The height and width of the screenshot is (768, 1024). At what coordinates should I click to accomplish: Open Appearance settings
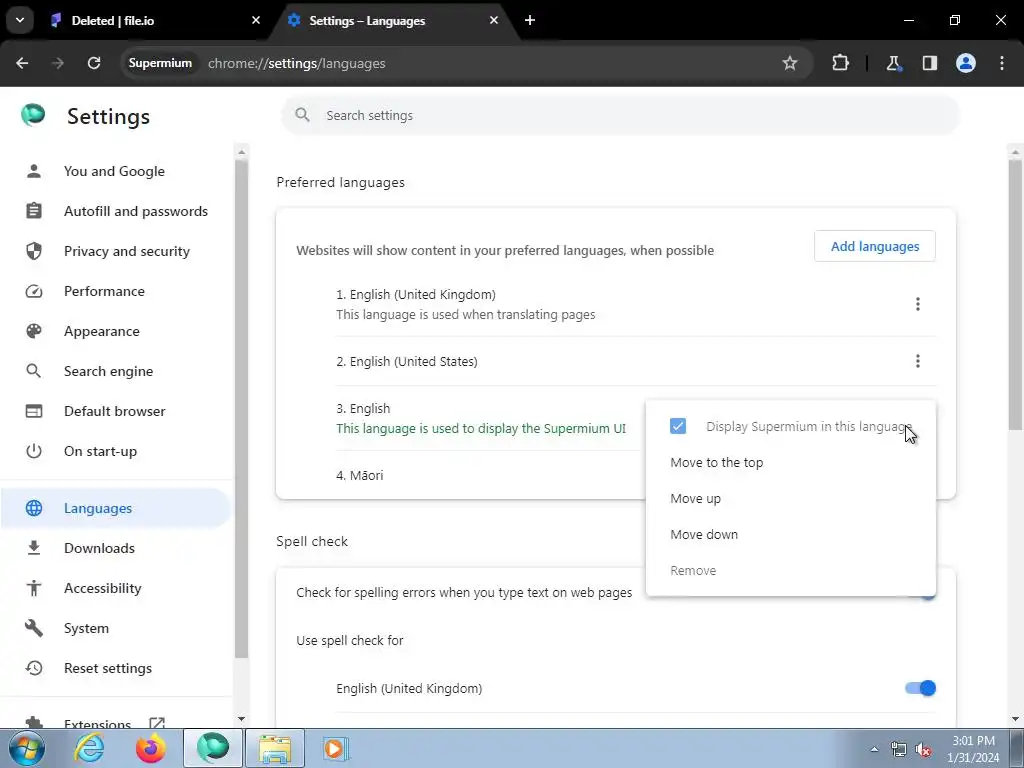(114, 331)
